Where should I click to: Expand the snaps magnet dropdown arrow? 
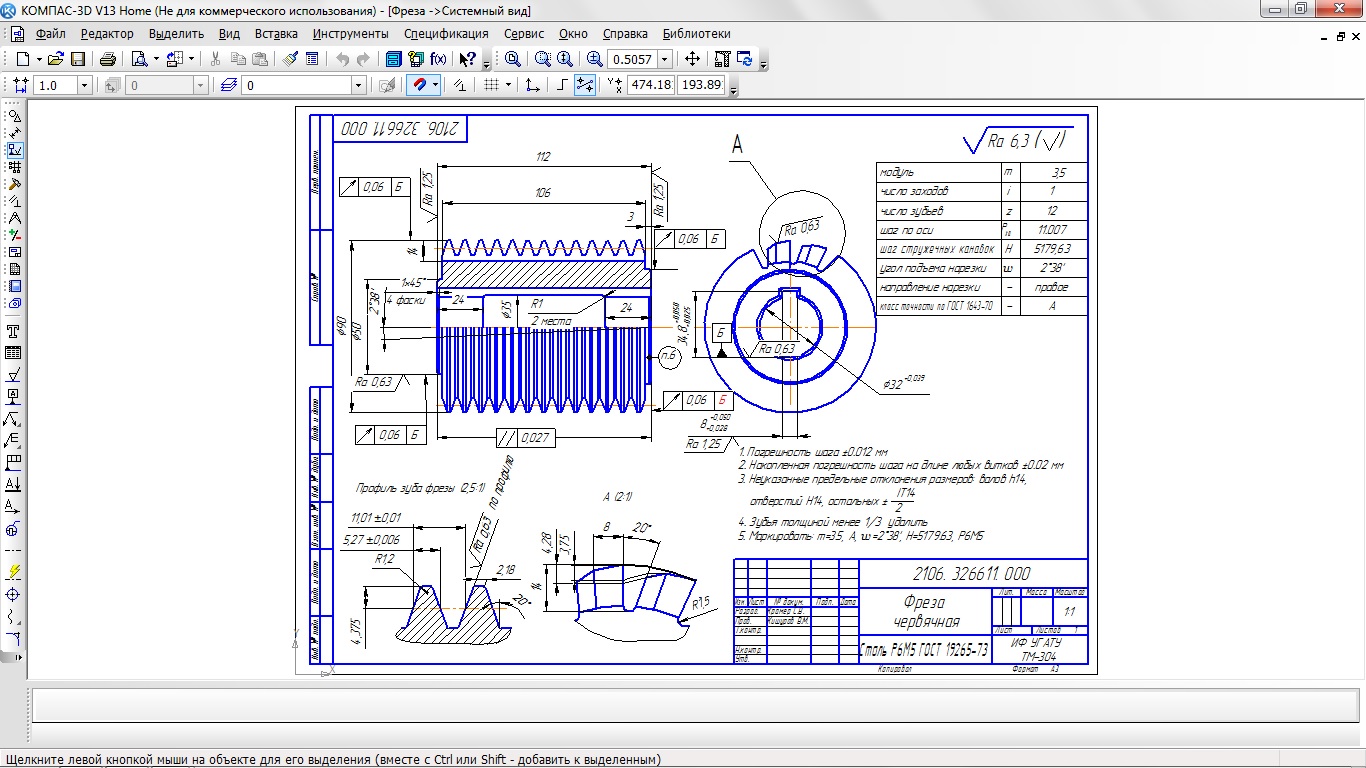coord(436,85)
